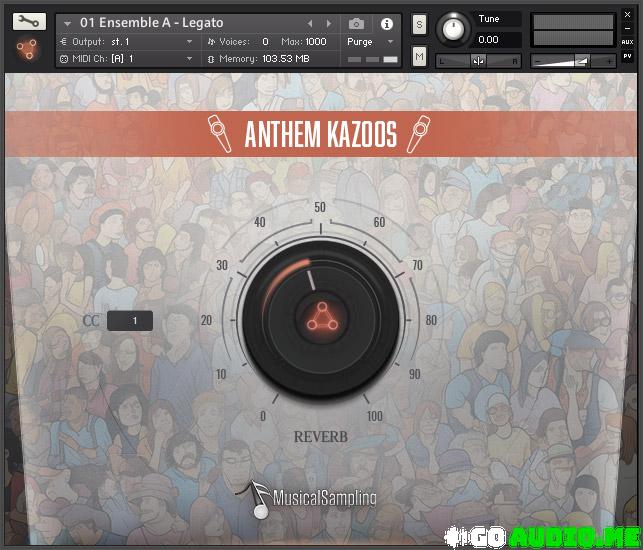Load the next instrument with the right arrow
Screen dimensions: 643x550
(x=329, y=24)
